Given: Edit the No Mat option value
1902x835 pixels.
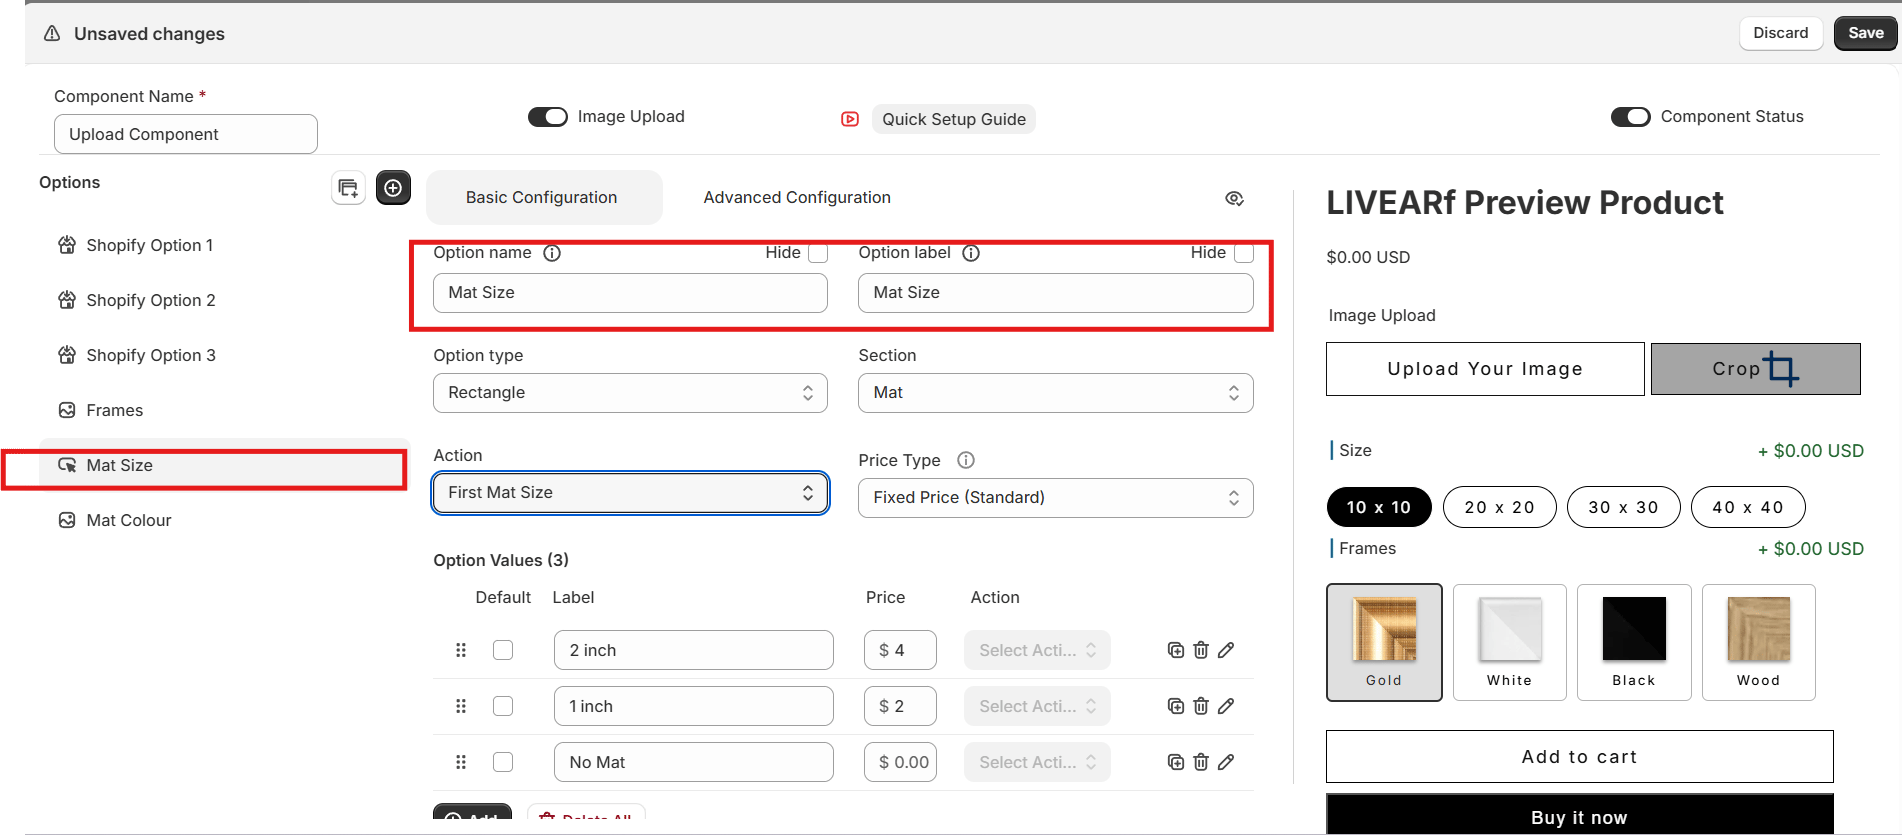Looking at the screenshot, I should click(x=1226, y=762).
